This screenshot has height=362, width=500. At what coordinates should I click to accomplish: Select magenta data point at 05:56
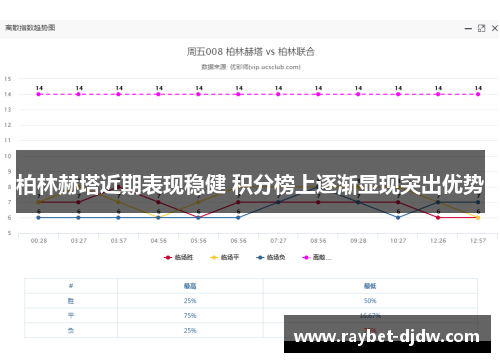click(x=198, y=94)
